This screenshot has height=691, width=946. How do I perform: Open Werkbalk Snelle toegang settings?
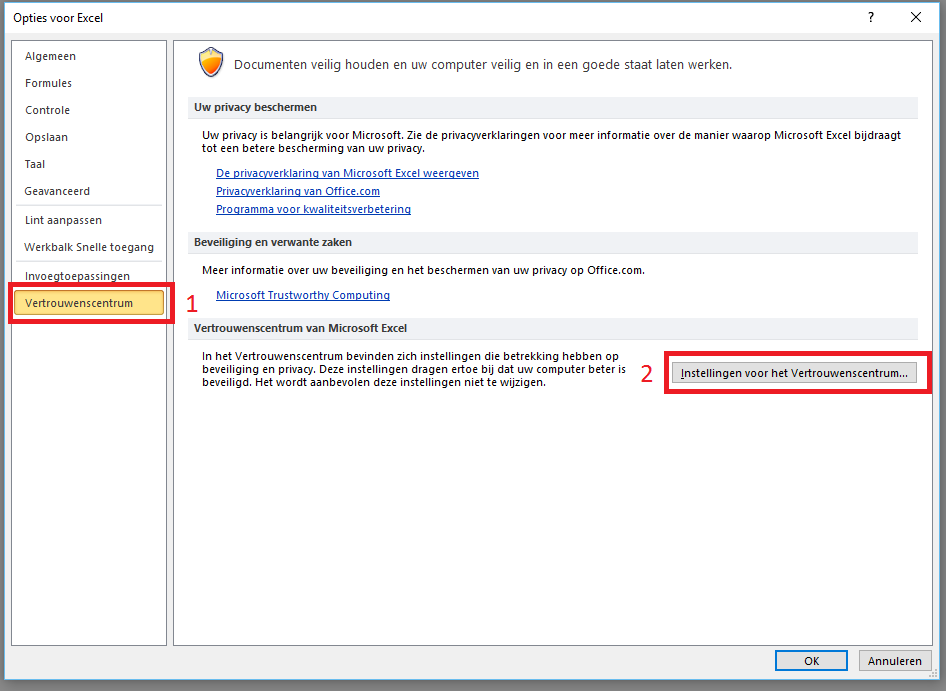[89, 247]
